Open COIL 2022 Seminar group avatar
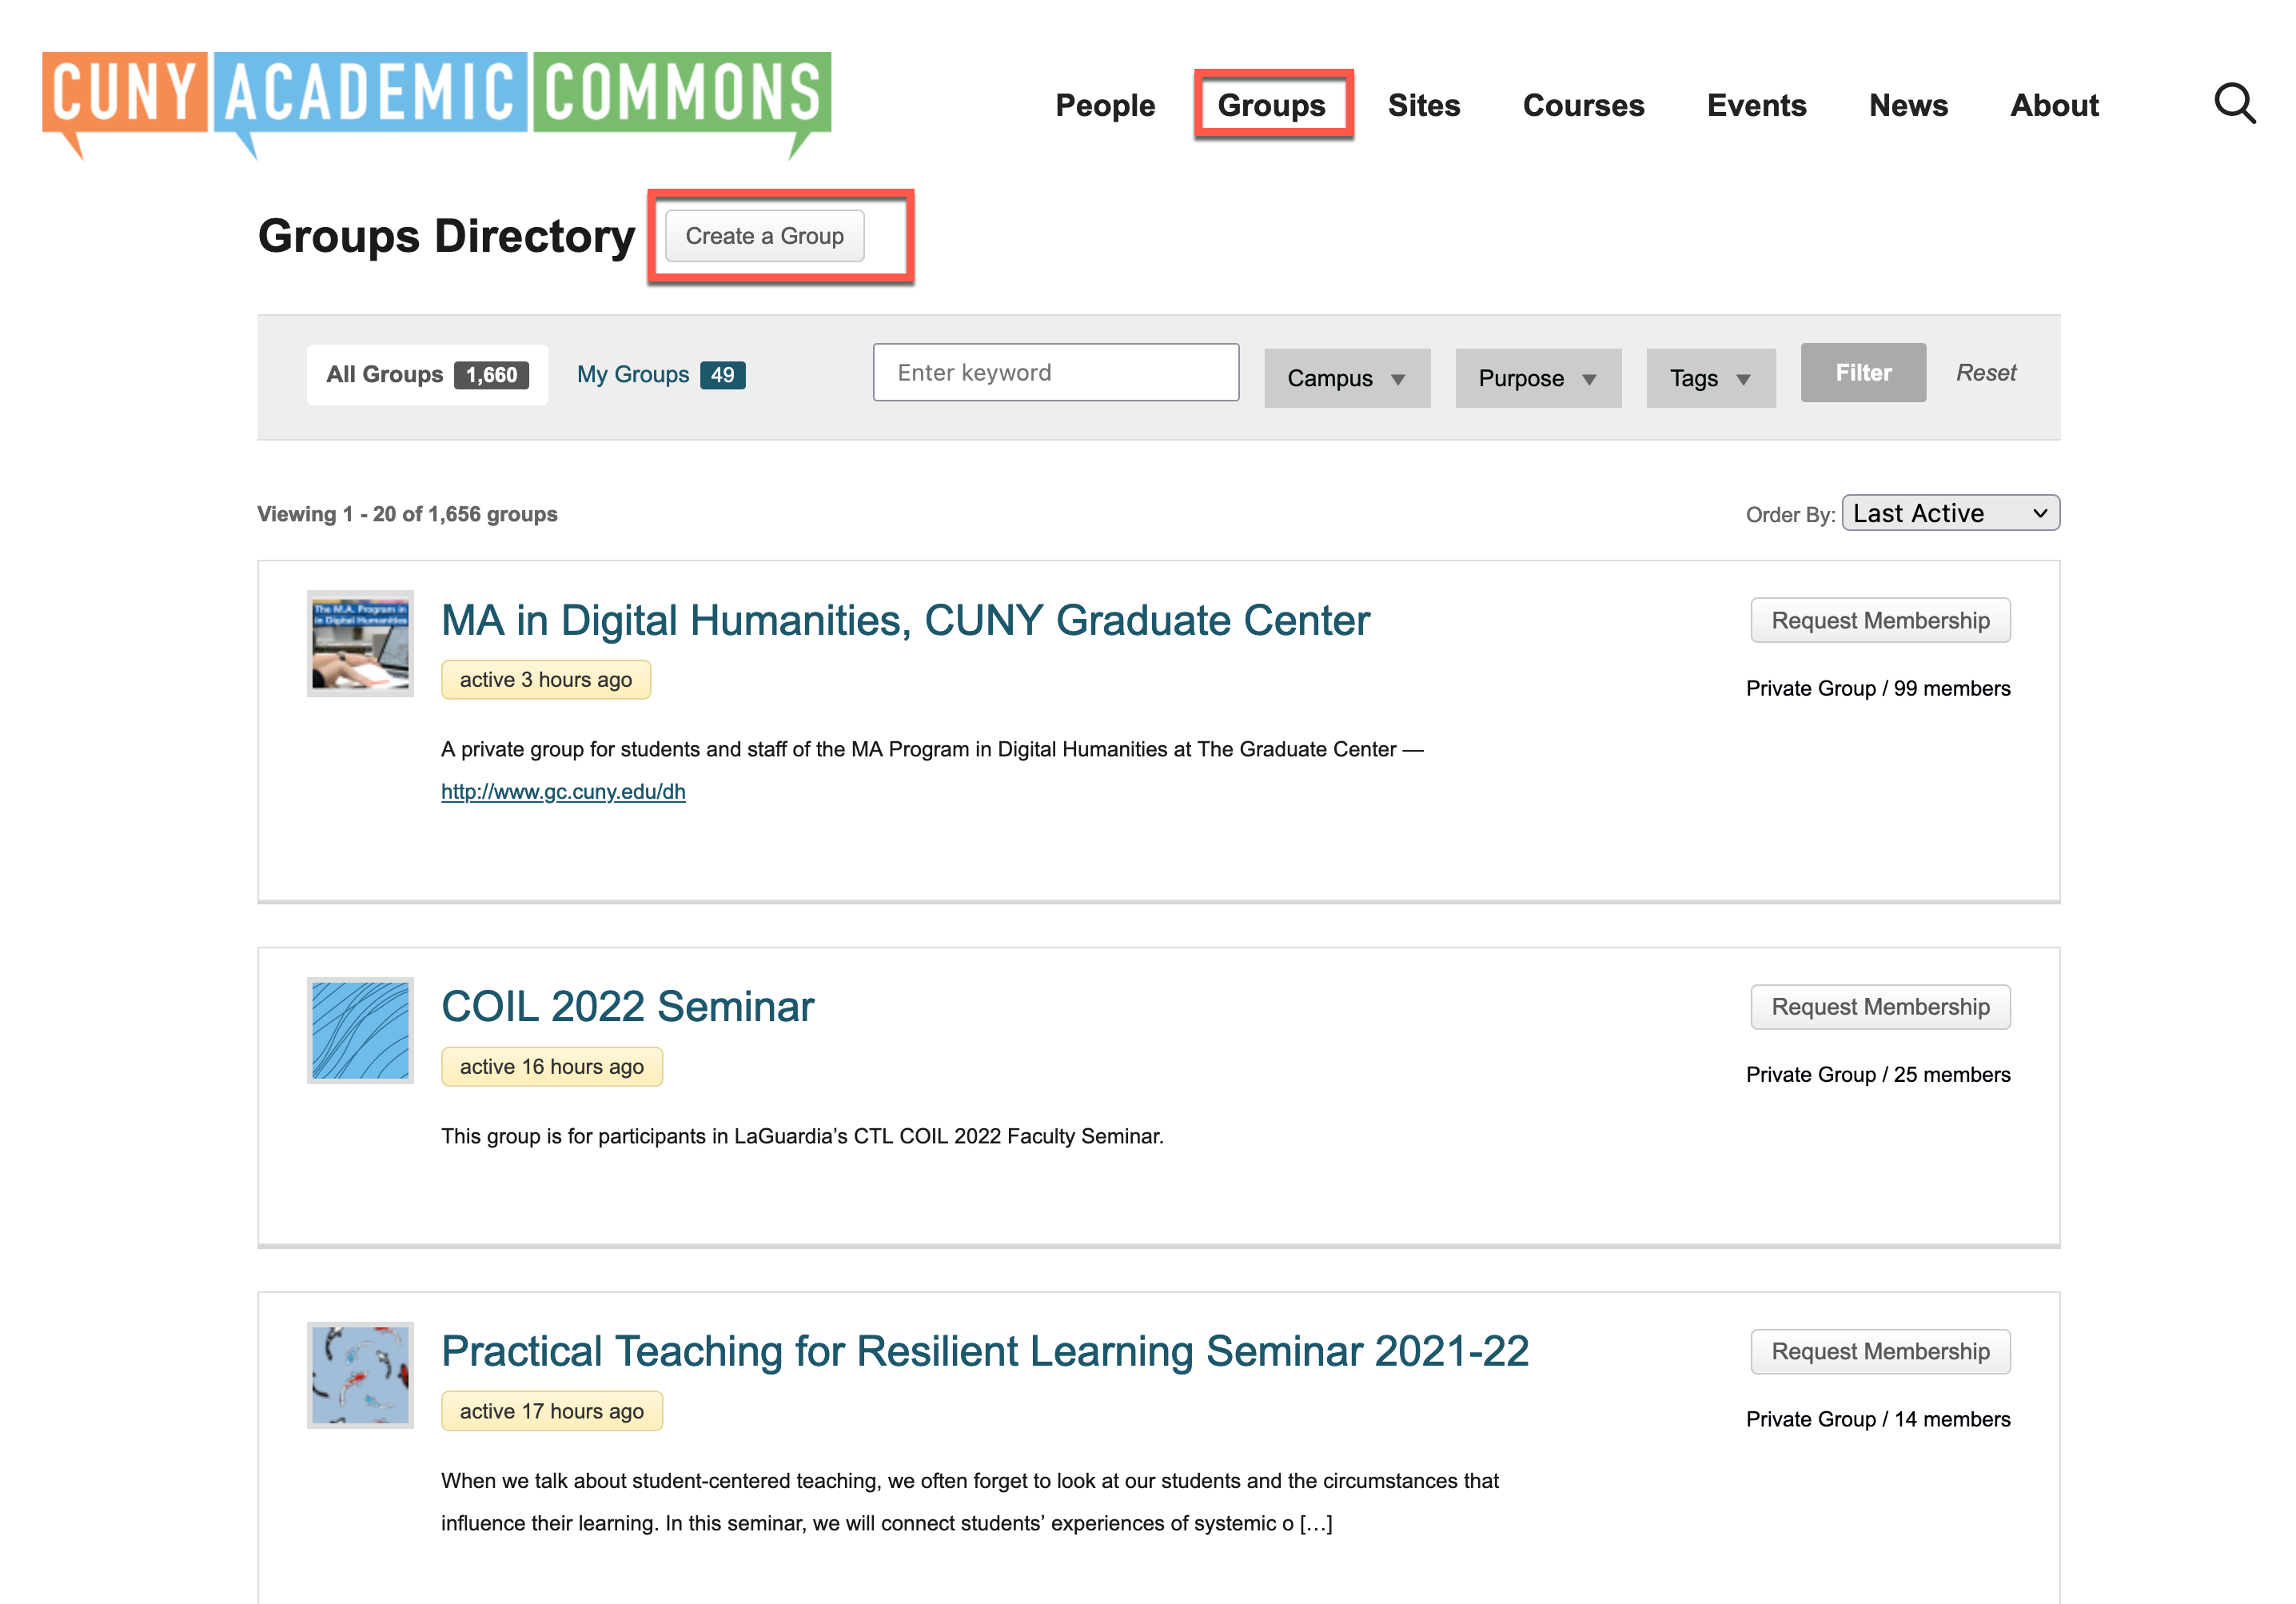Screen dimensions: 2296x1604 click(x=360, y=1030)
